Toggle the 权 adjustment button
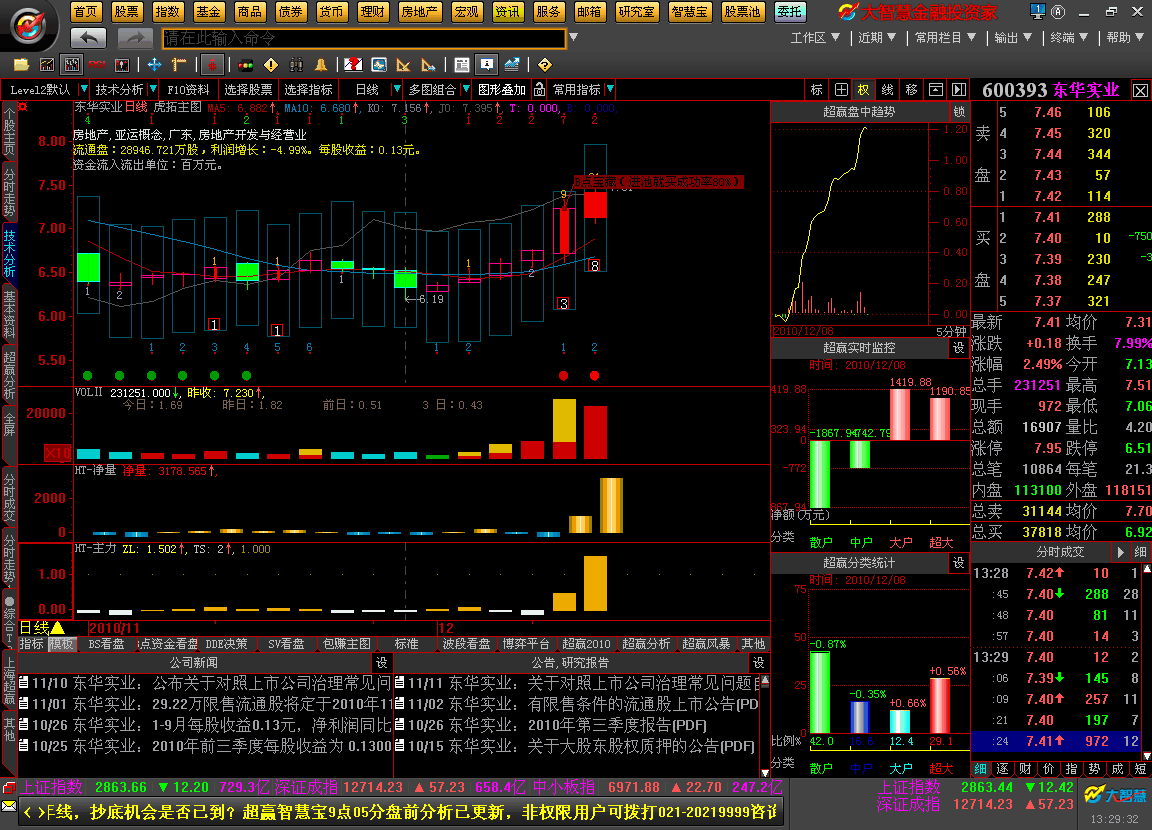This screenshot has width=1152, height=830. click(863, 90)
